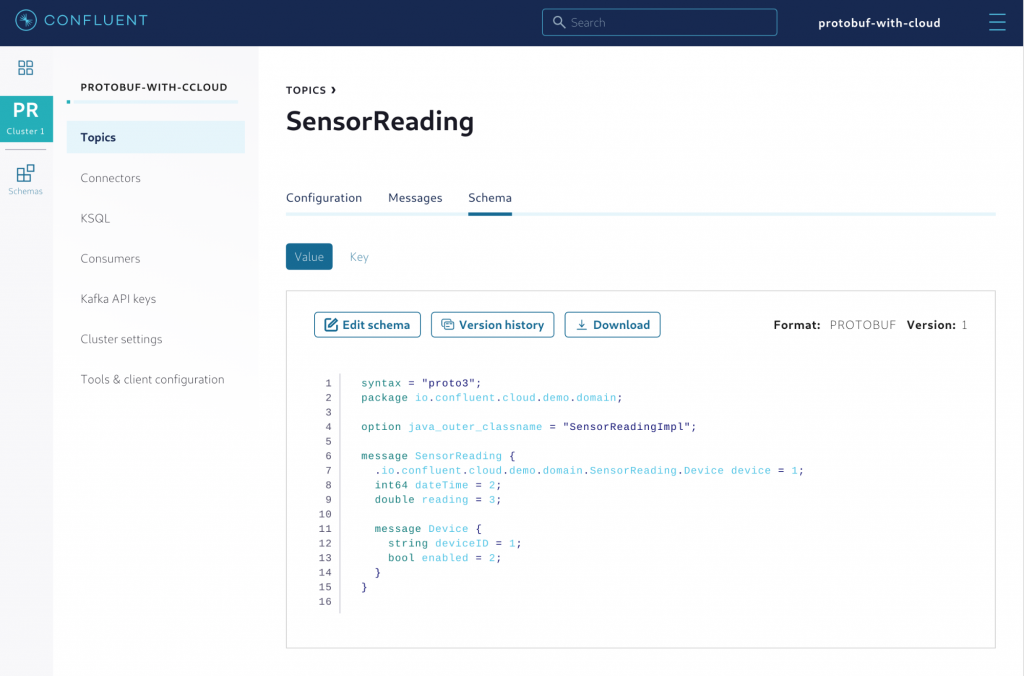The width and height of the screenshot is (1024, 676).
Task: Toggle the Value schema view
Action: 308,256
